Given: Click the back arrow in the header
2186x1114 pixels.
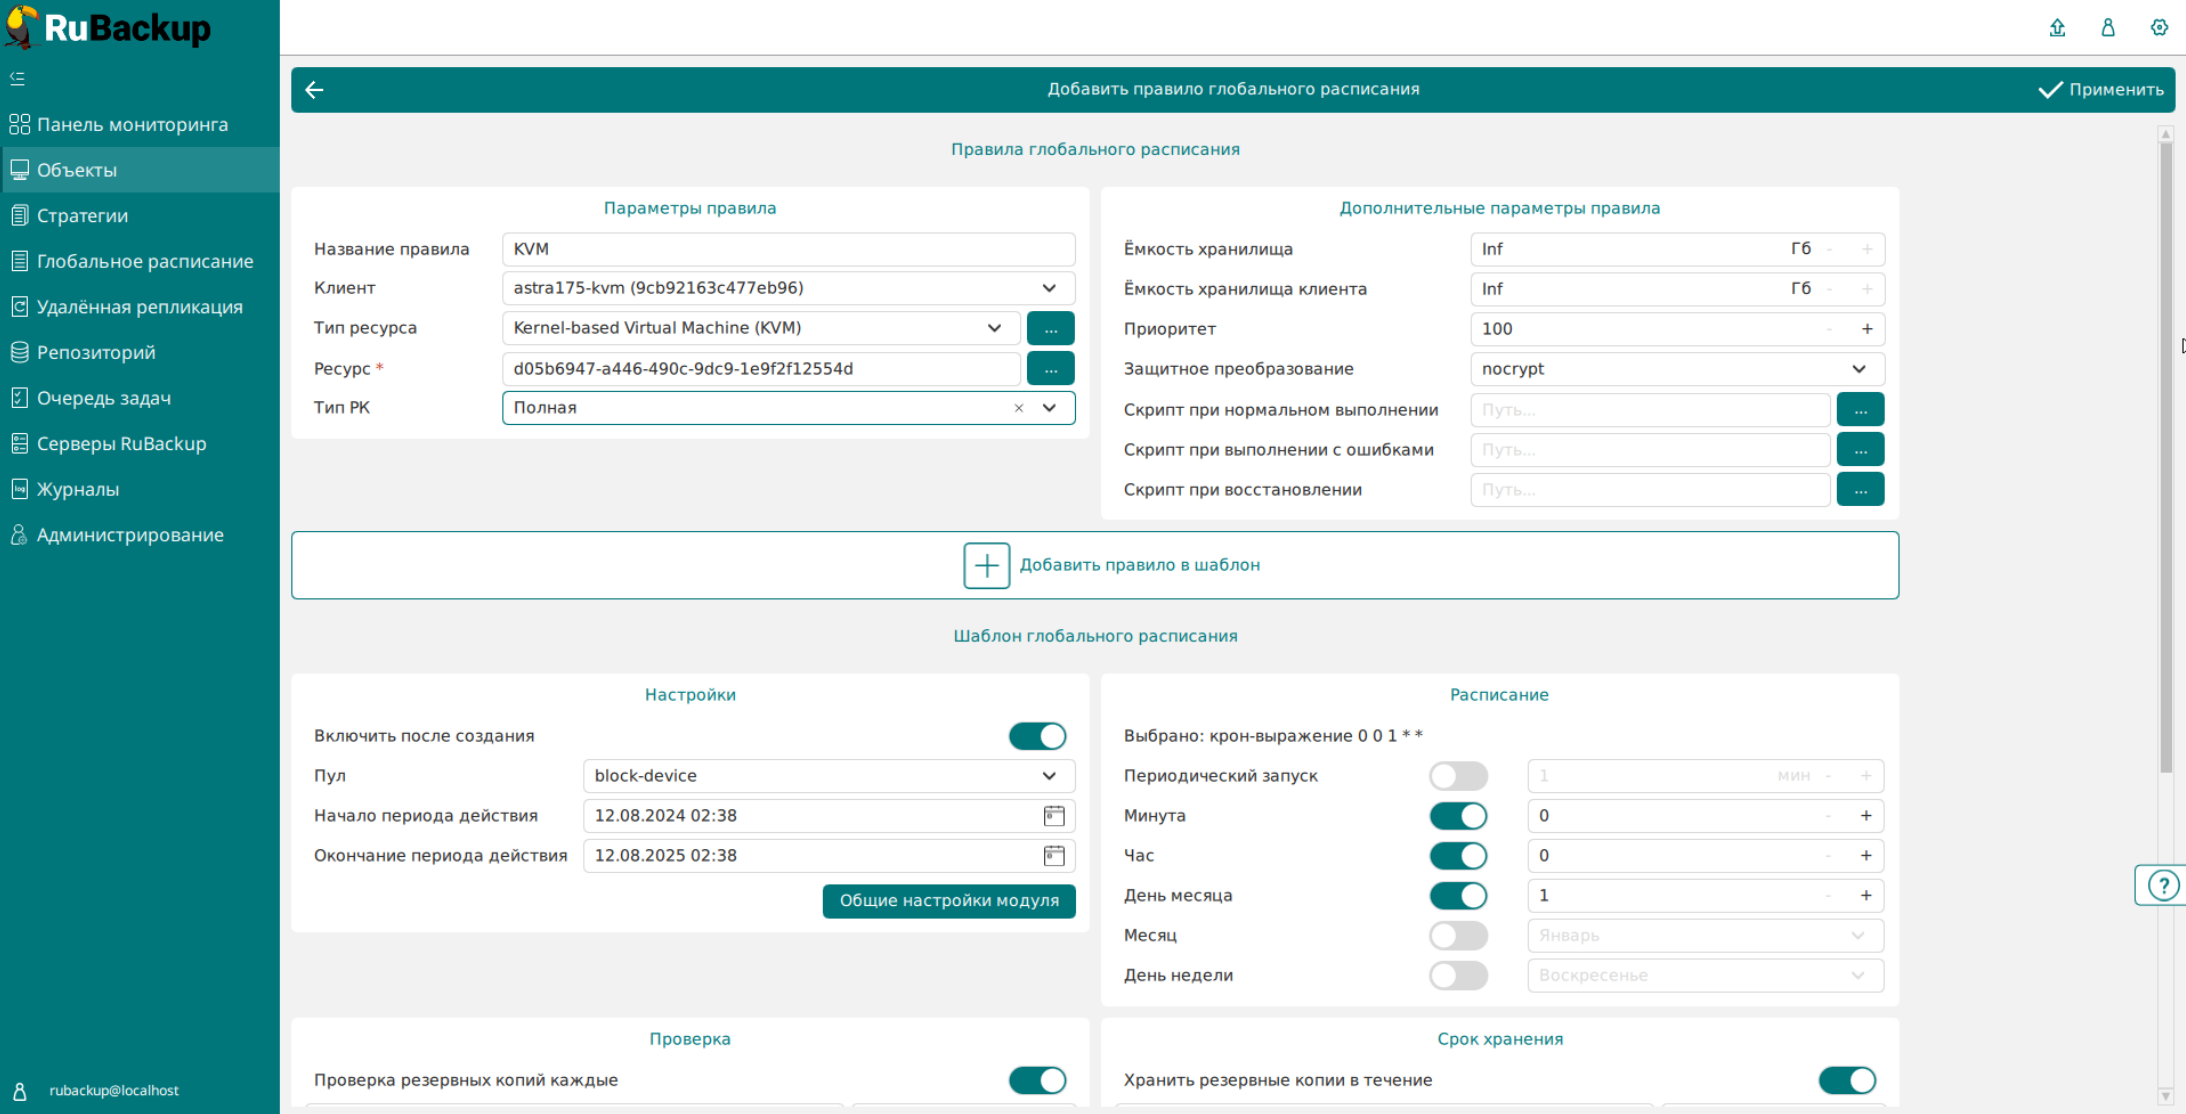Looking at the screenshot, I should pyautogui.click(x=314, y=90).
